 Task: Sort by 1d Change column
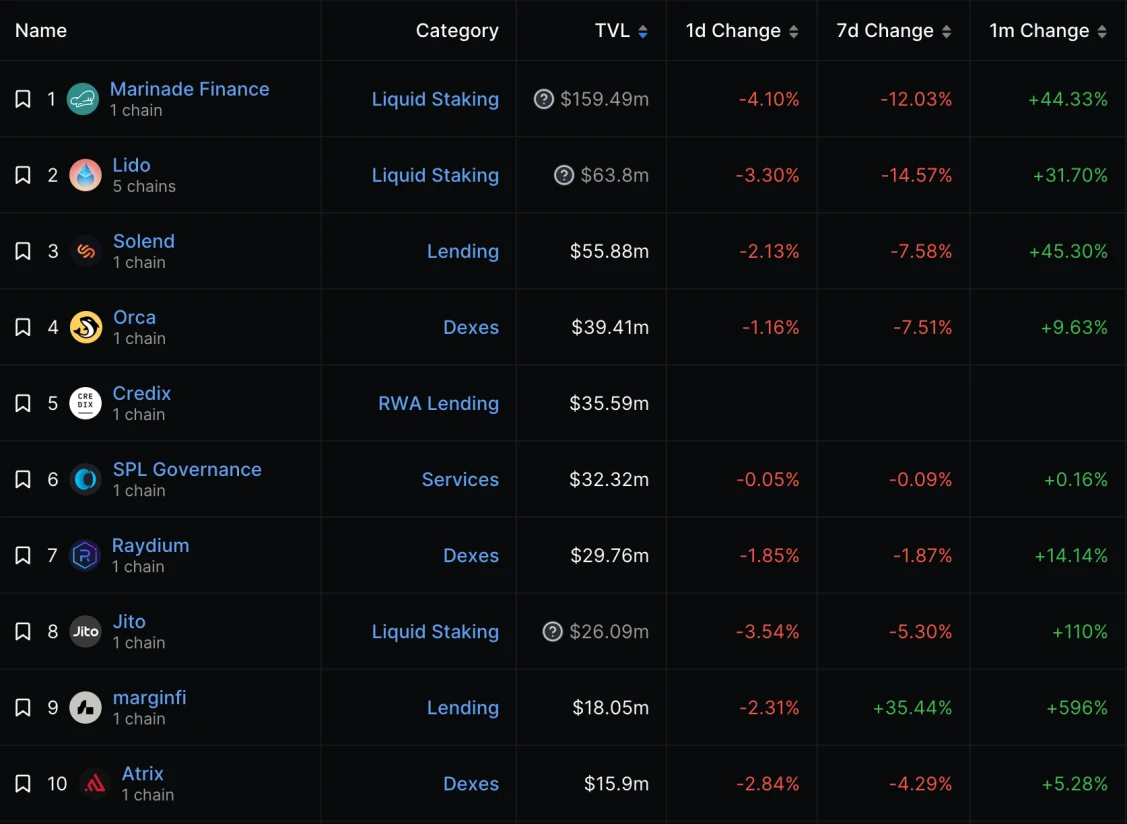pyautogui.click(x=741, y=31)
